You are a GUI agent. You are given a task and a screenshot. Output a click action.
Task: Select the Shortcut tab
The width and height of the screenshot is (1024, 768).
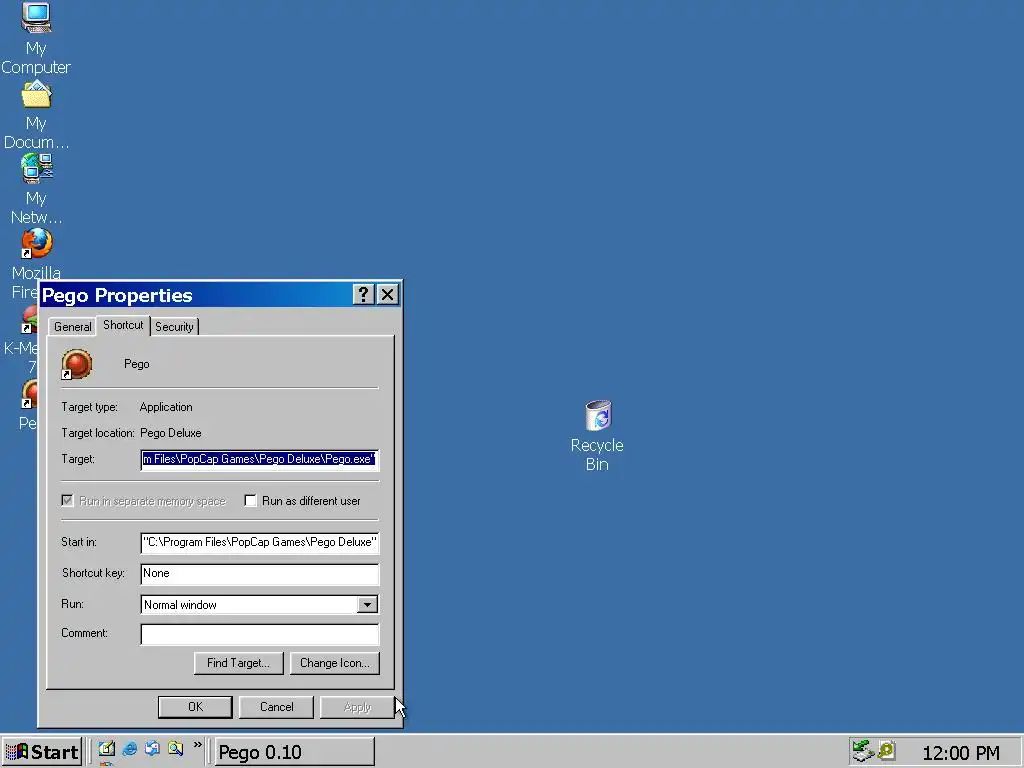pyautogui.click(x=123, y=325)
